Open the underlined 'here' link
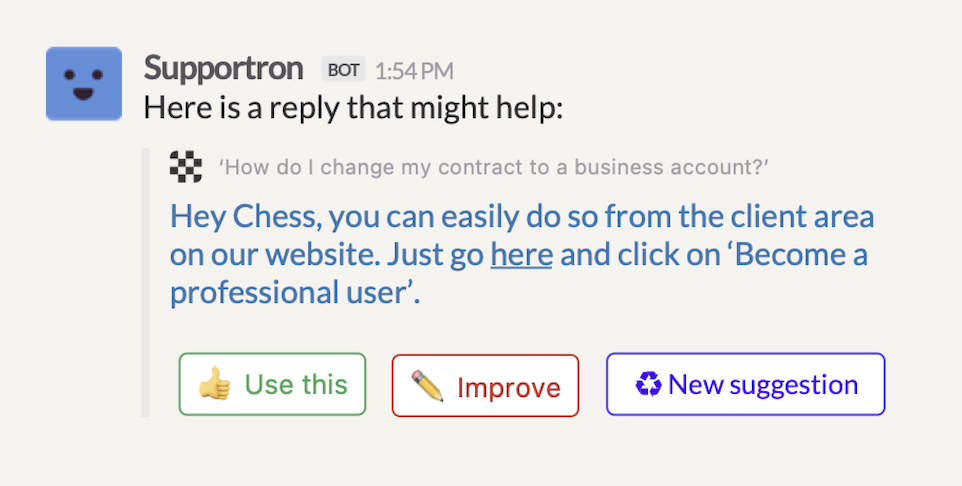This screenshot has width=962, height=486. [x=521, y=254]
